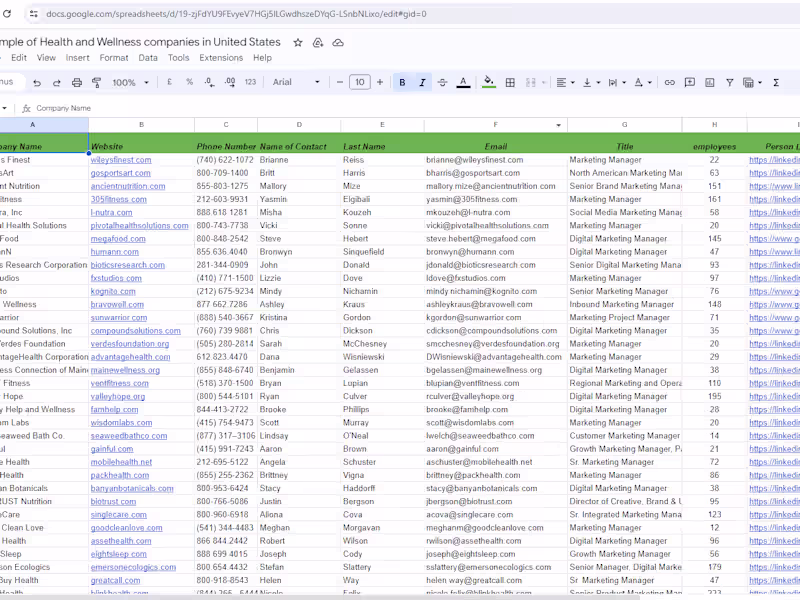This screenshot has width=800, height=600.
Task: Click the Format as percent icon
Action: pos(189,82)
